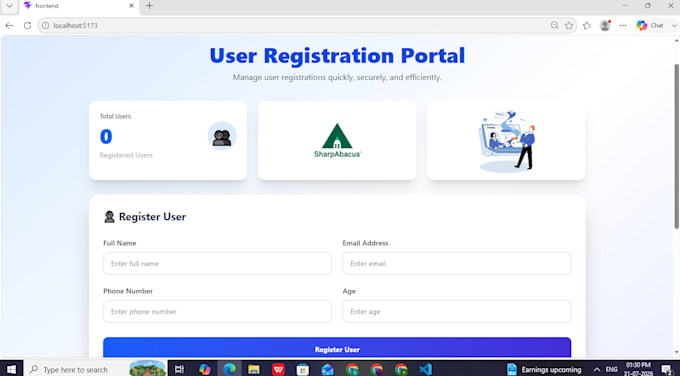Click the page vertical scrollbar thumb
680x376 pixels.
pyautogui.click(x=677, y=146)
